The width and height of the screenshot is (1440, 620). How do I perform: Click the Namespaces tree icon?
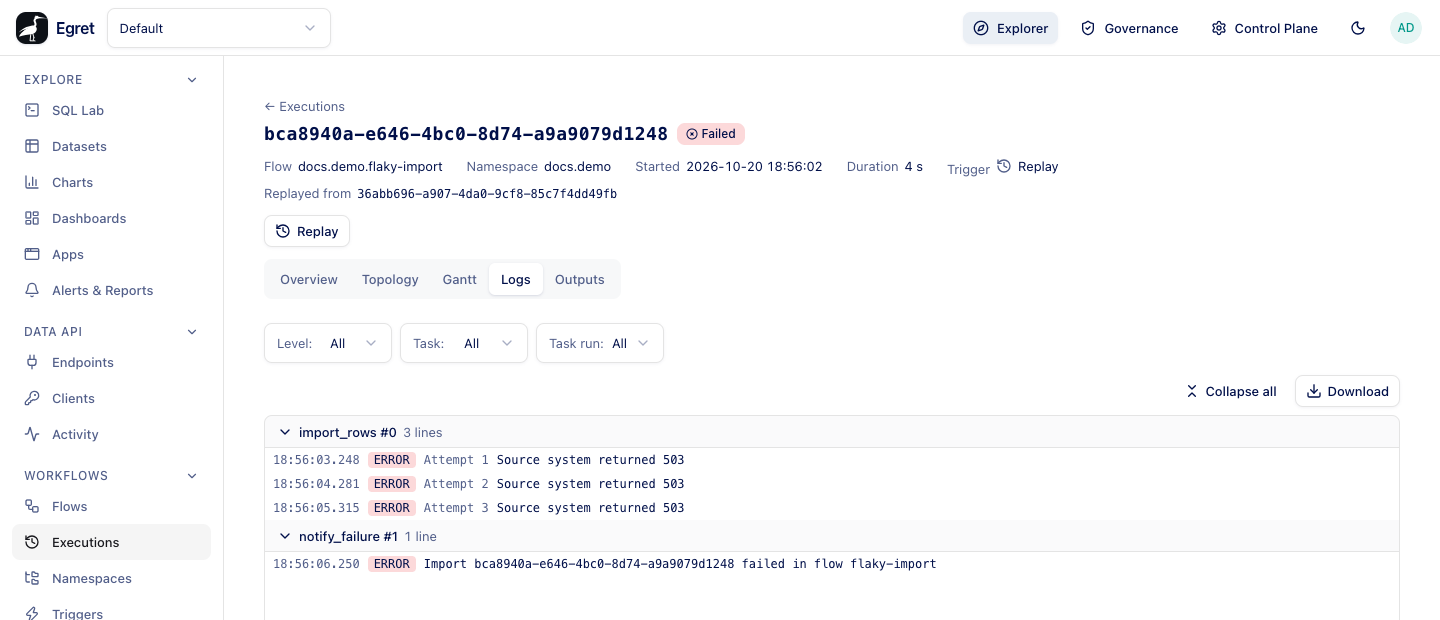(32, 578)
